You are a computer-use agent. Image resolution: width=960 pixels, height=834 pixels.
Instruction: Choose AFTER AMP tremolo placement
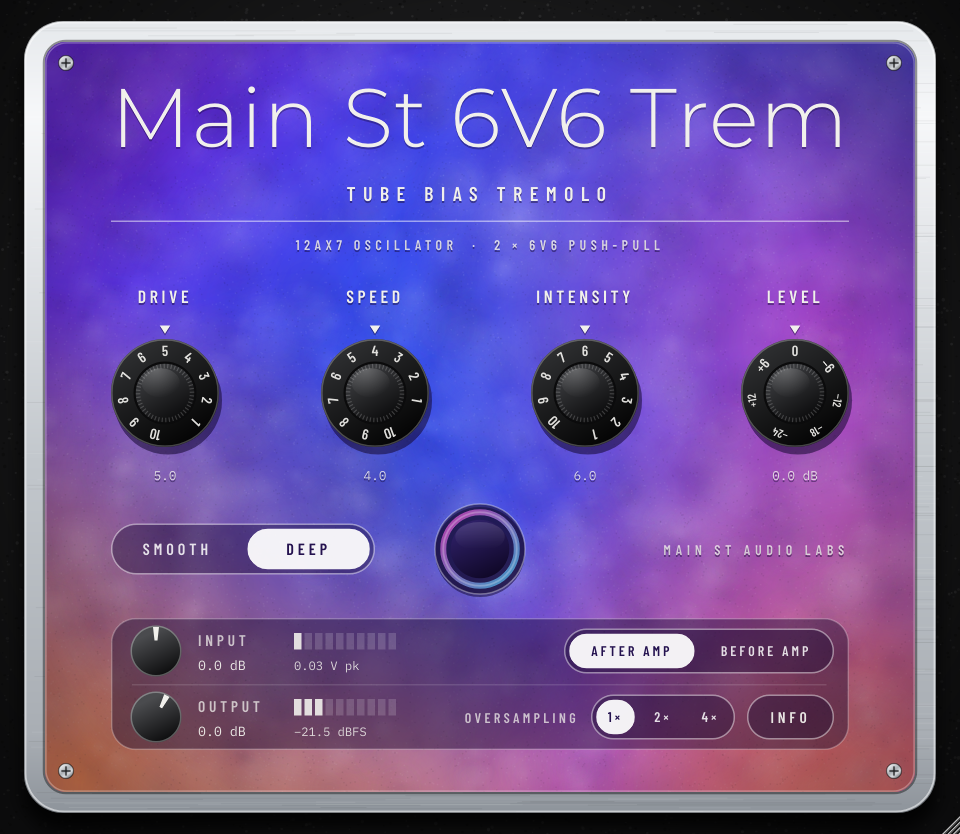[631, 651]
